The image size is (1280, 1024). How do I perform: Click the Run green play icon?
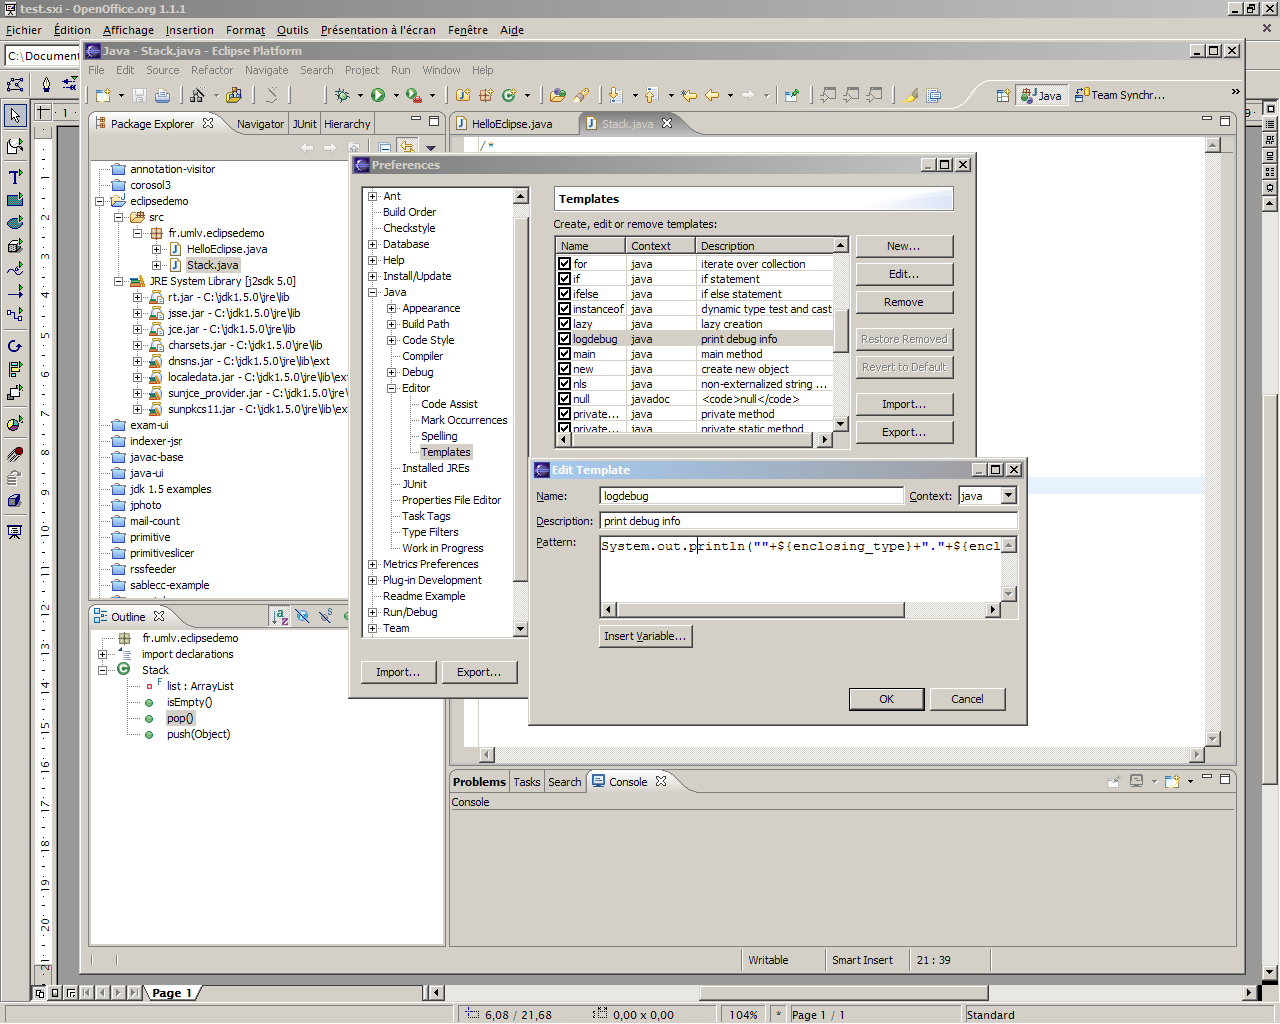pos(378,95)
